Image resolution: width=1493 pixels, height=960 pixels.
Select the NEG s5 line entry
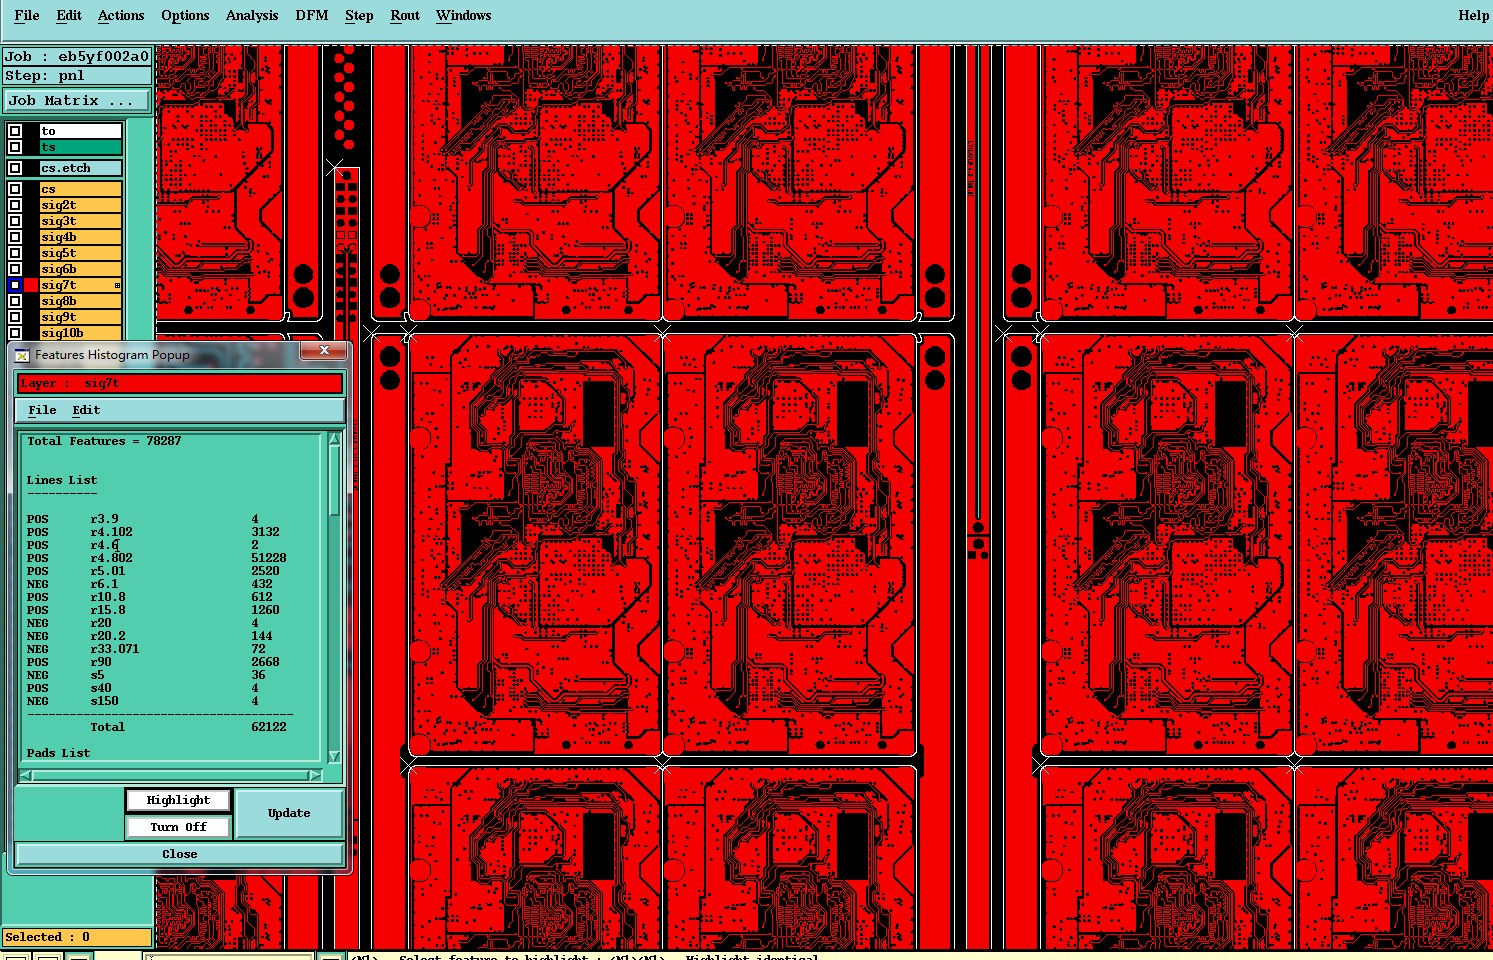[x=146, y=675]
